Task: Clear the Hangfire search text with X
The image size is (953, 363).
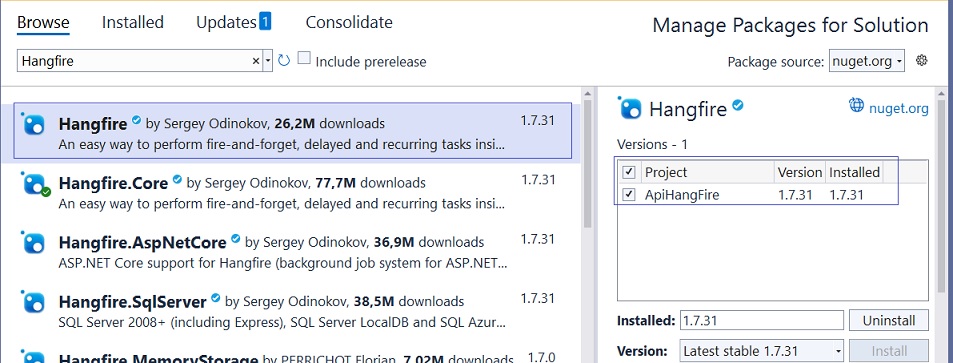Action: 256,61
